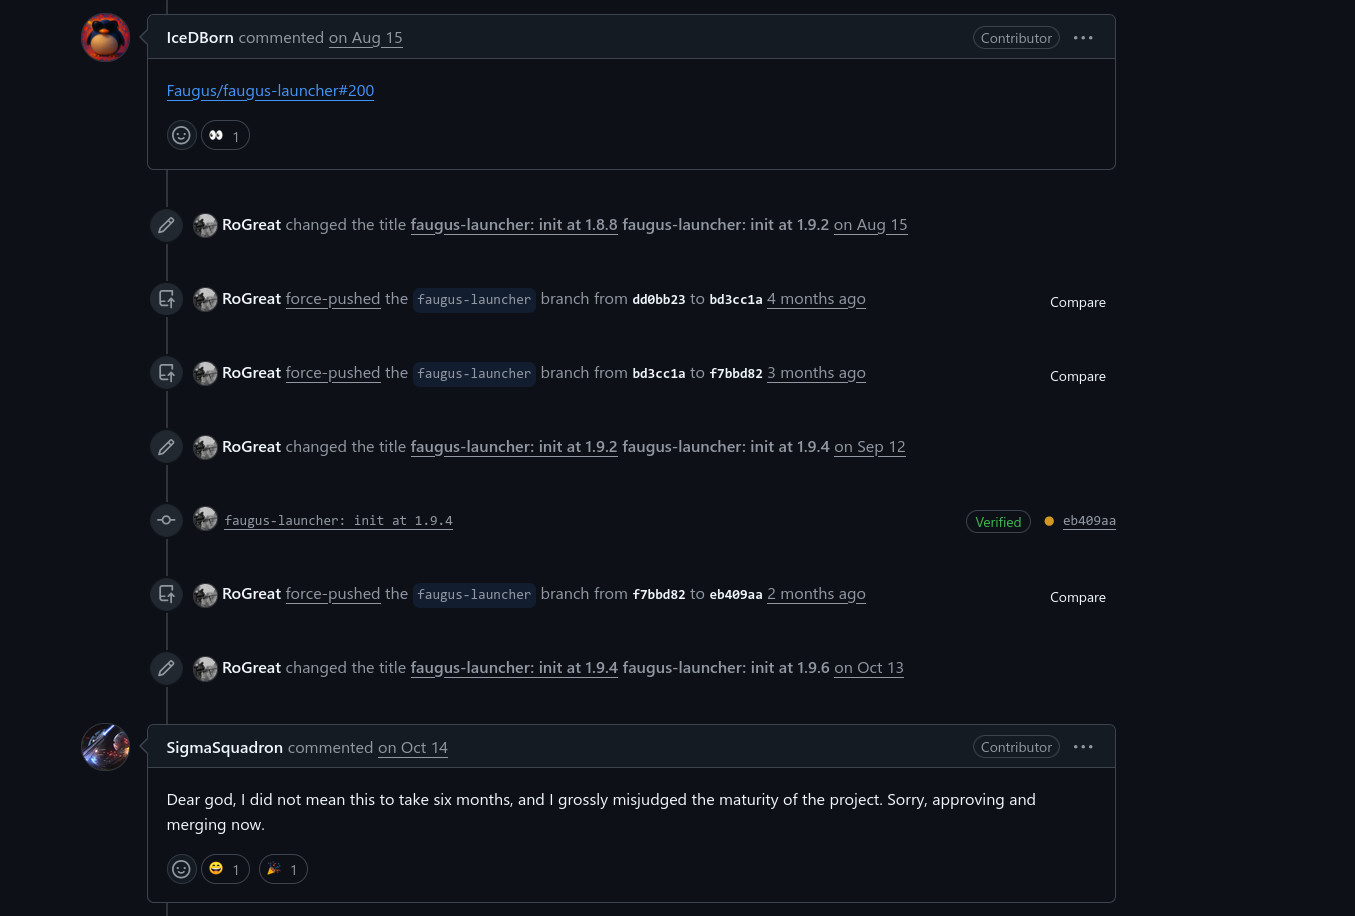Open RoGreat name in 4 months ago force-push
Screen dimensions: 1355x916
pyautogui.click(x=251, y=299)
